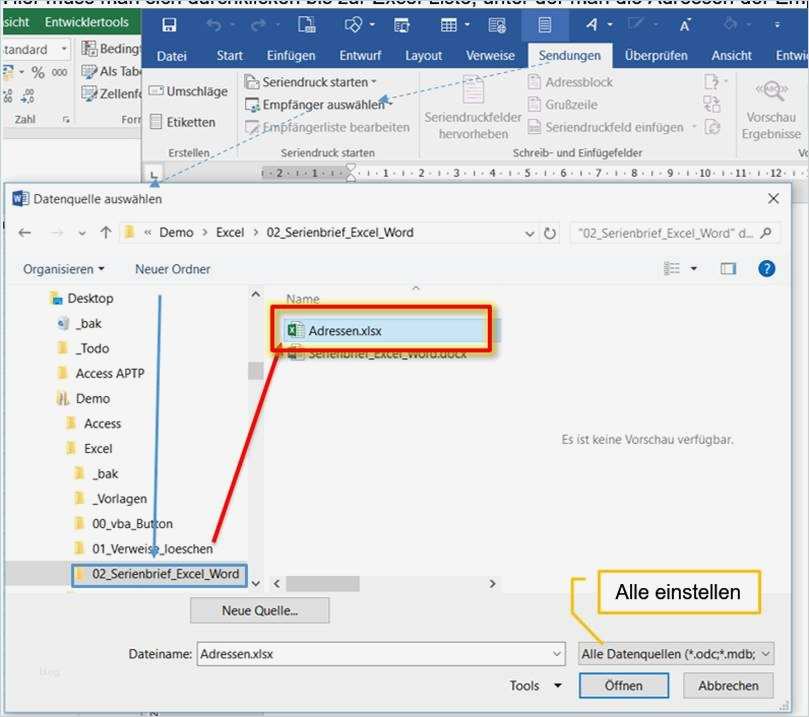Click the Save icon on the Quick Access Toolbar
The width and height of the screenshot is (809, 717).
point(171,24)
